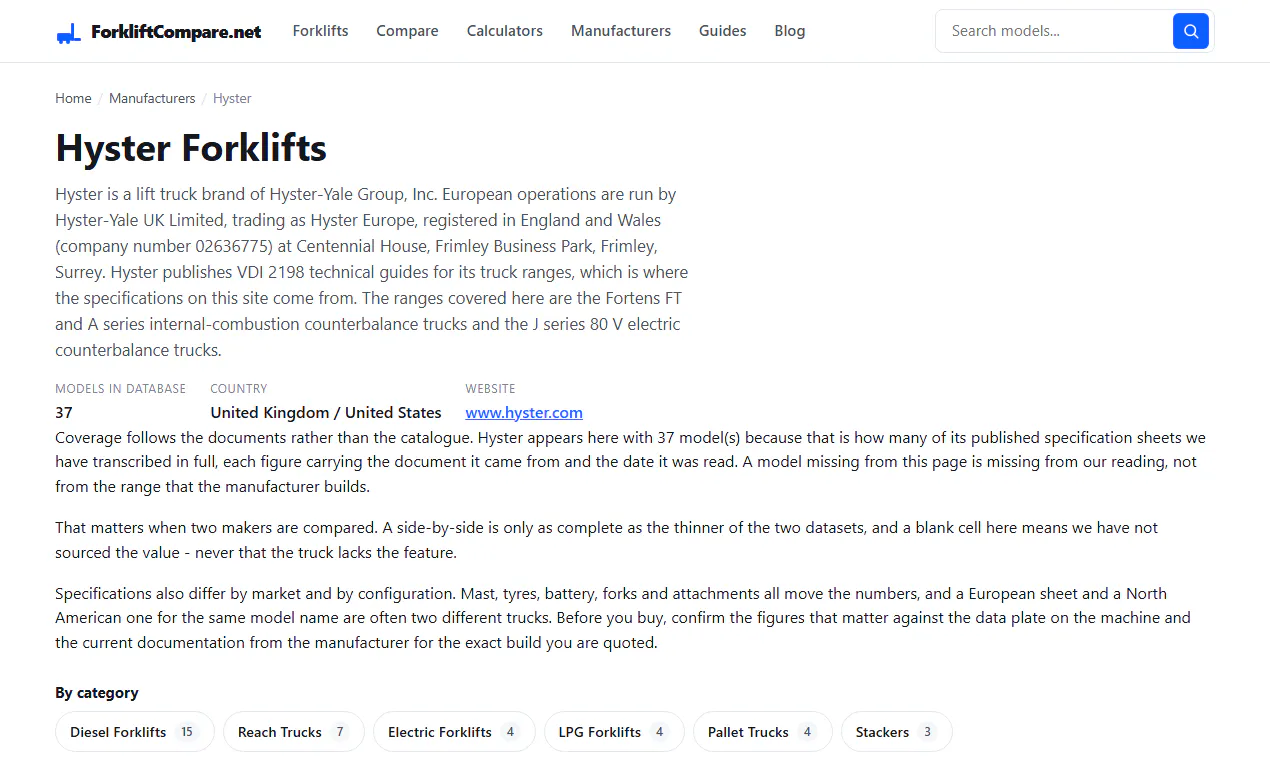The image size is (1270, 760).
Task: Open Manufacturers breadcrumb link
Action: click(152, 98)
